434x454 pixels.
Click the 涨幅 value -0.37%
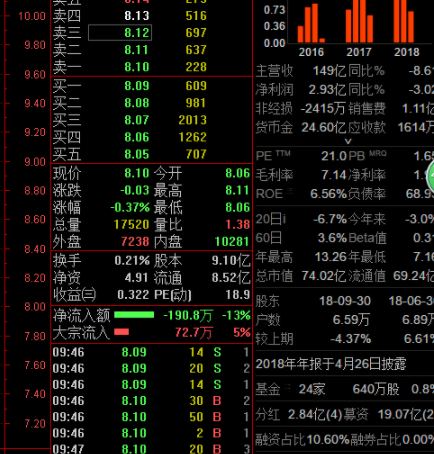point(130,208)
